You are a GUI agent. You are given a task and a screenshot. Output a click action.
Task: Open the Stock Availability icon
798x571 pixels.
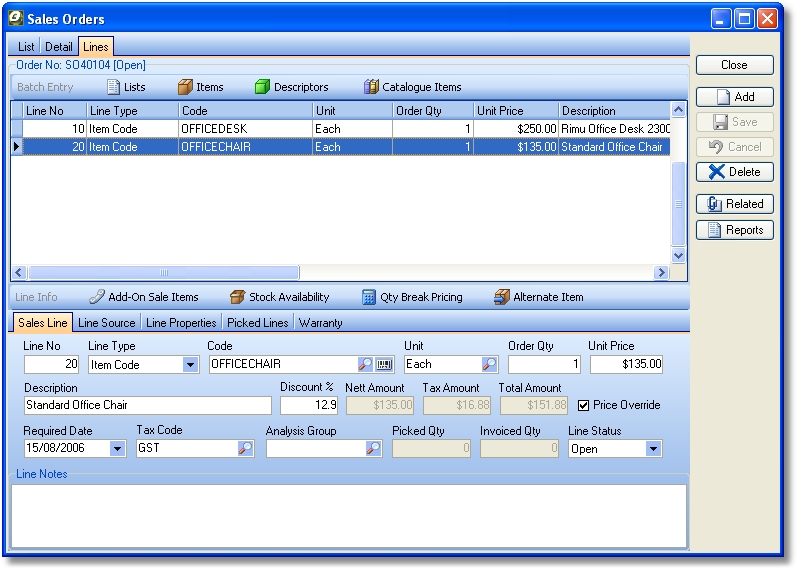coord(237,297)
